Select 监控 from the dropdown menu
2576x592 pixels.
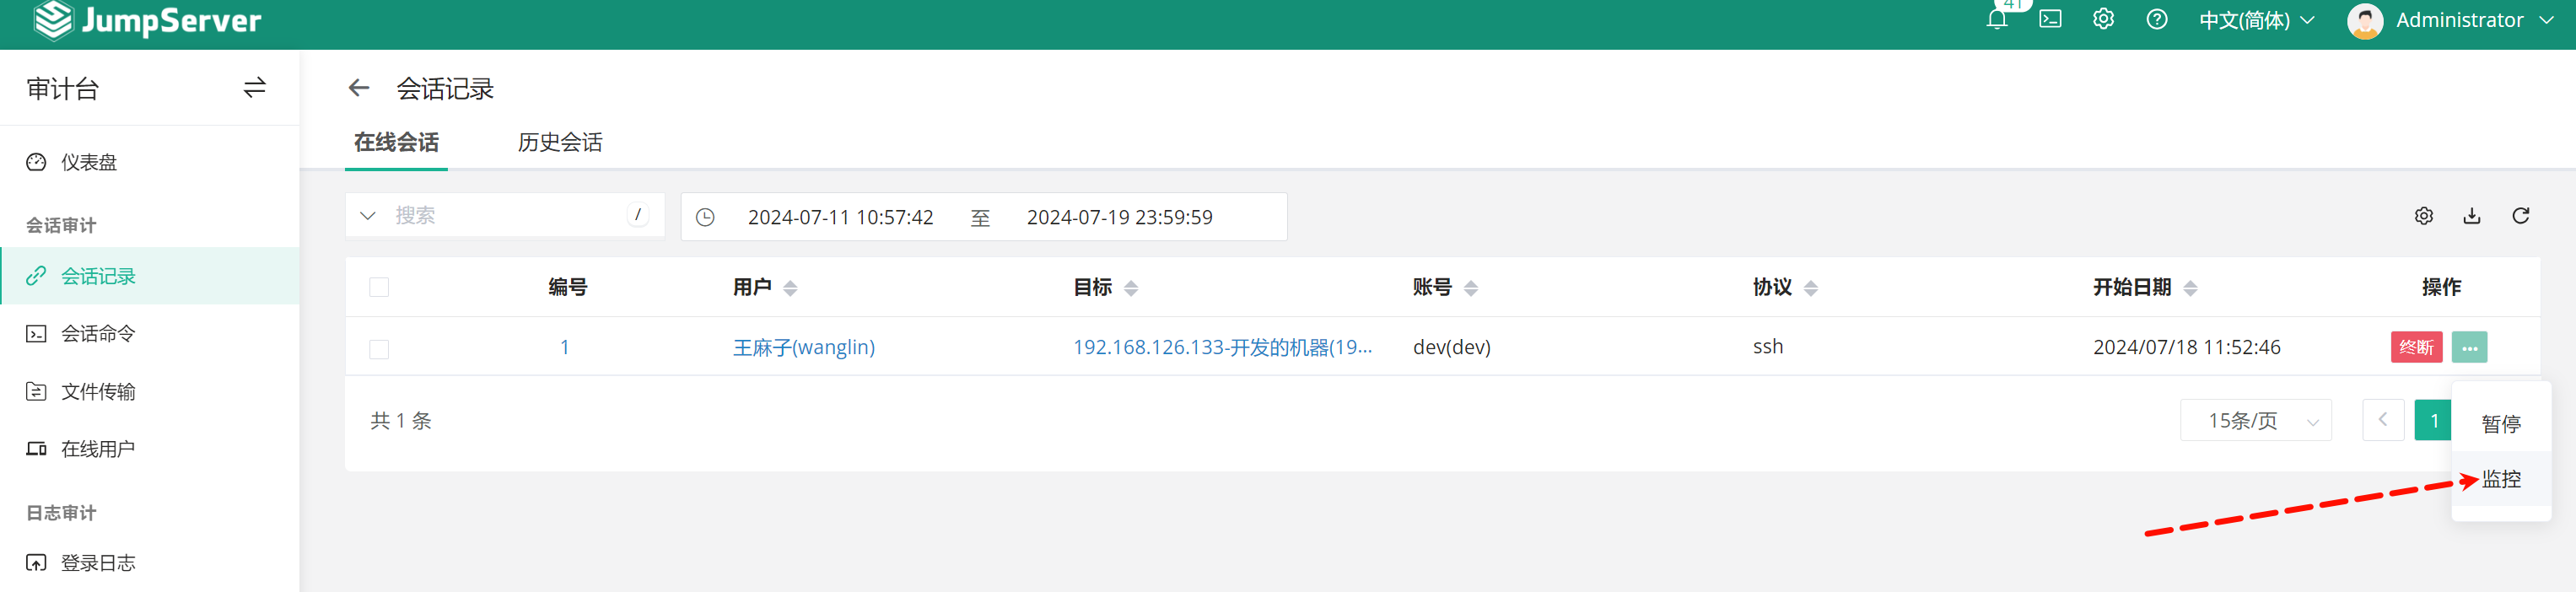tap(2501, 480)
